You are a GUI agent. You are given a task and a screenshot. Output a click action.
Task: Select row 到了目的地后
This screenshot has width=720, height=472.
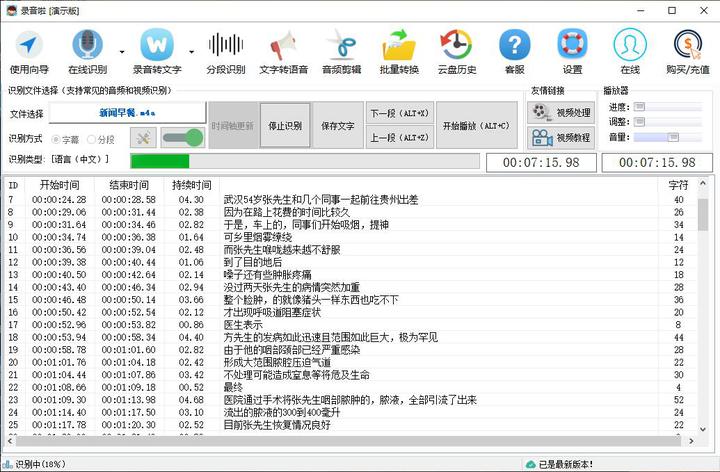pyautogui.click(x=352, y=262)
